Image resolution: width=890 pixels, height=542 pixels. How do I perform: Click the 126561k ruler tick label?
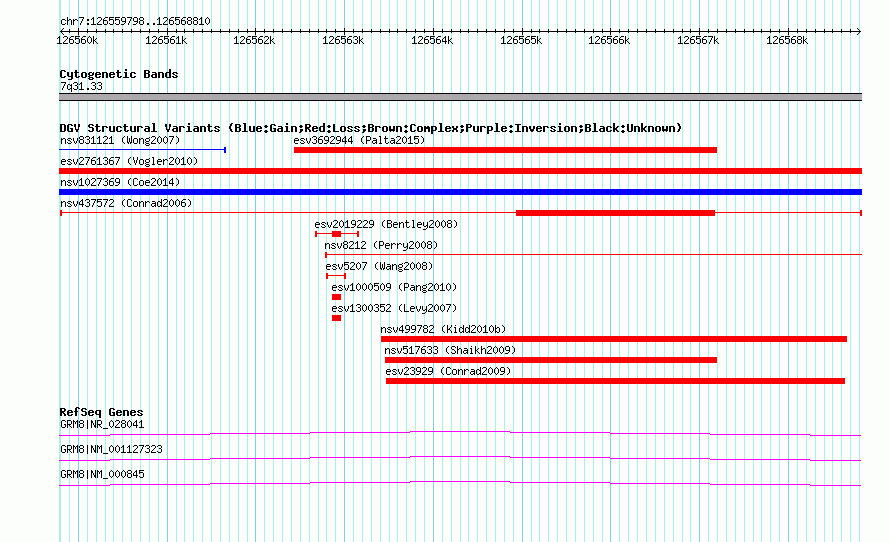point(166,40)
